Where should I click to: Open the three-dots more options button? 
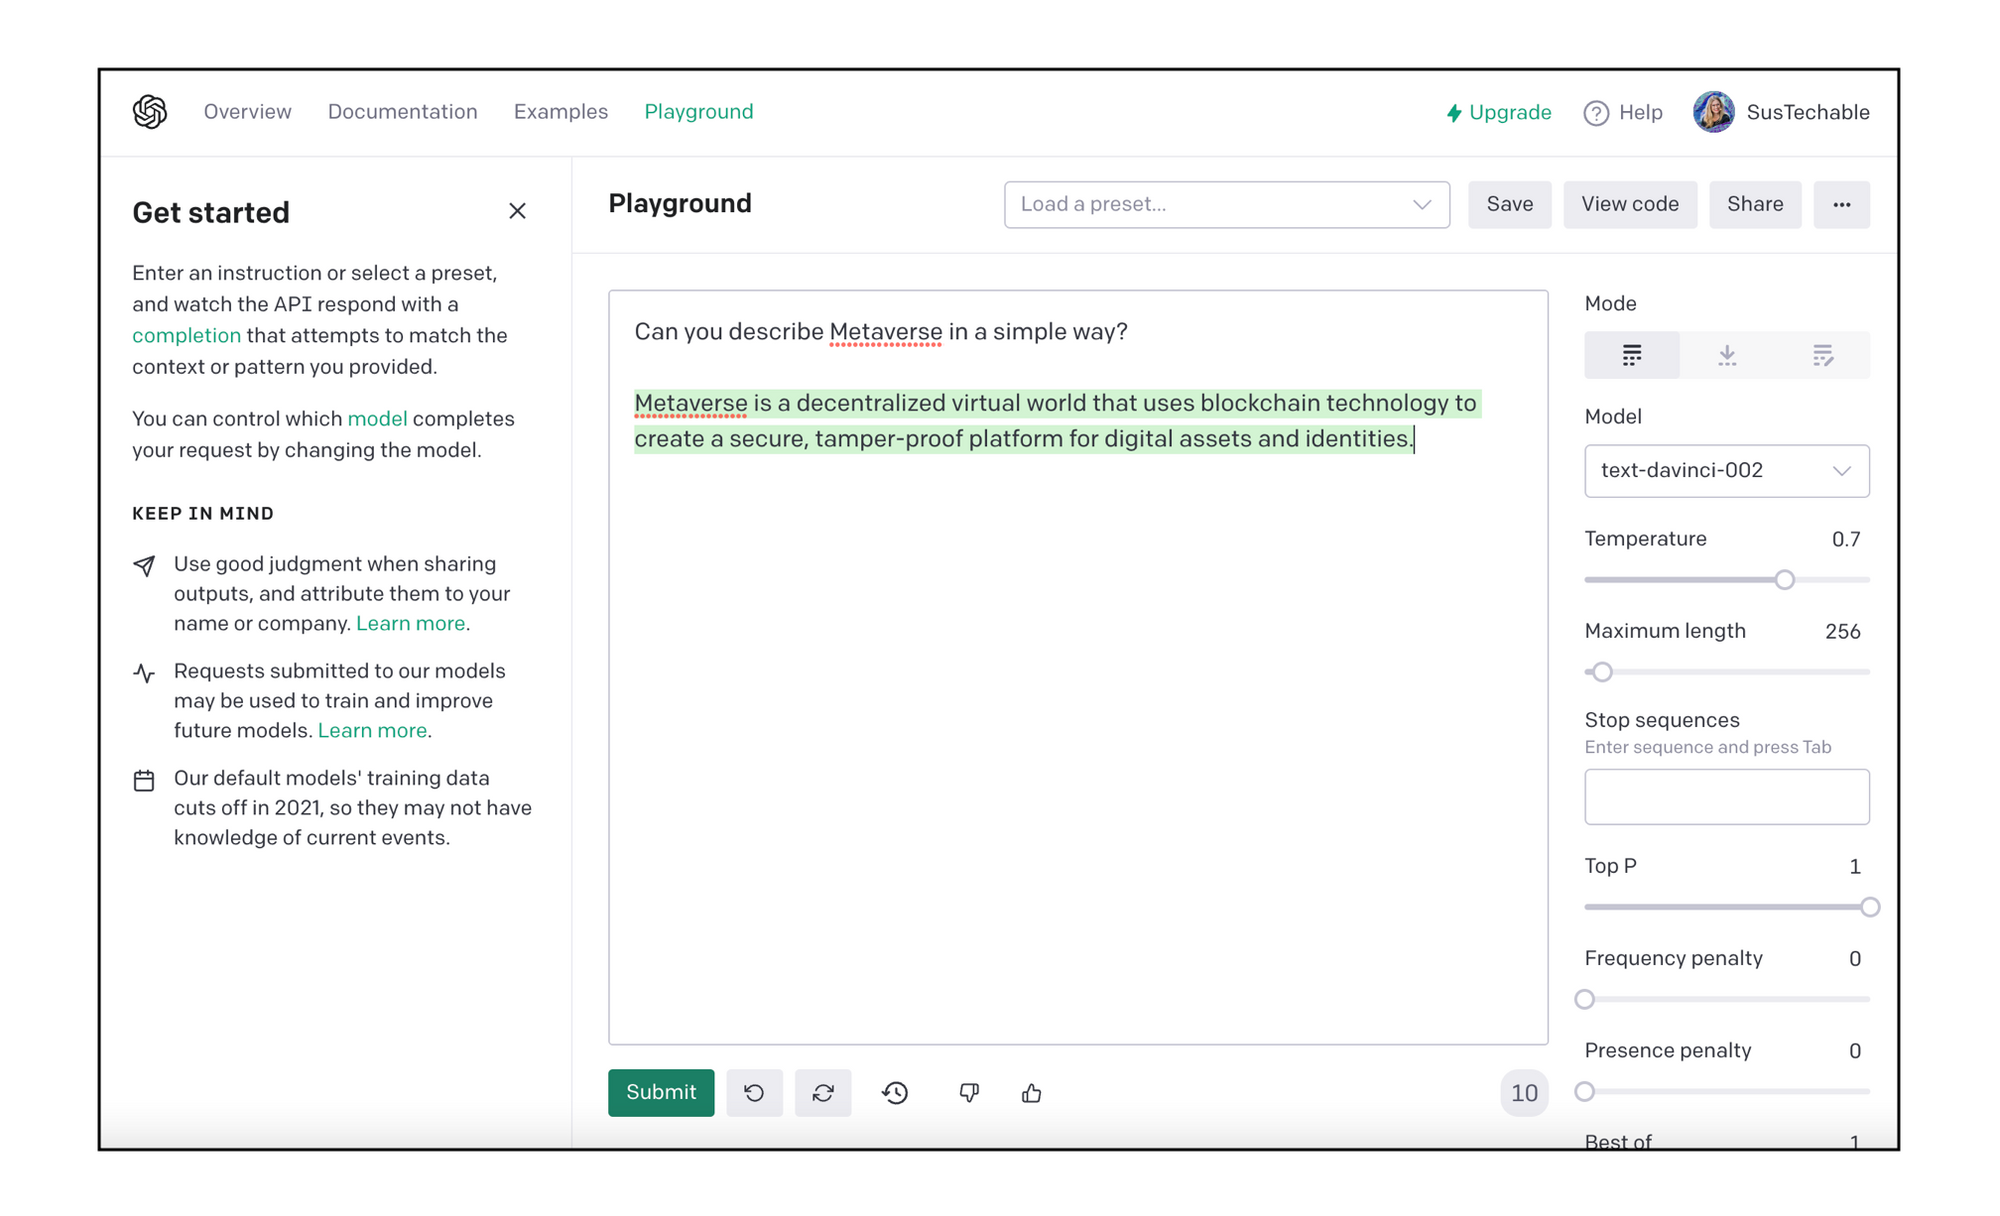click(x=1841, y=205)
